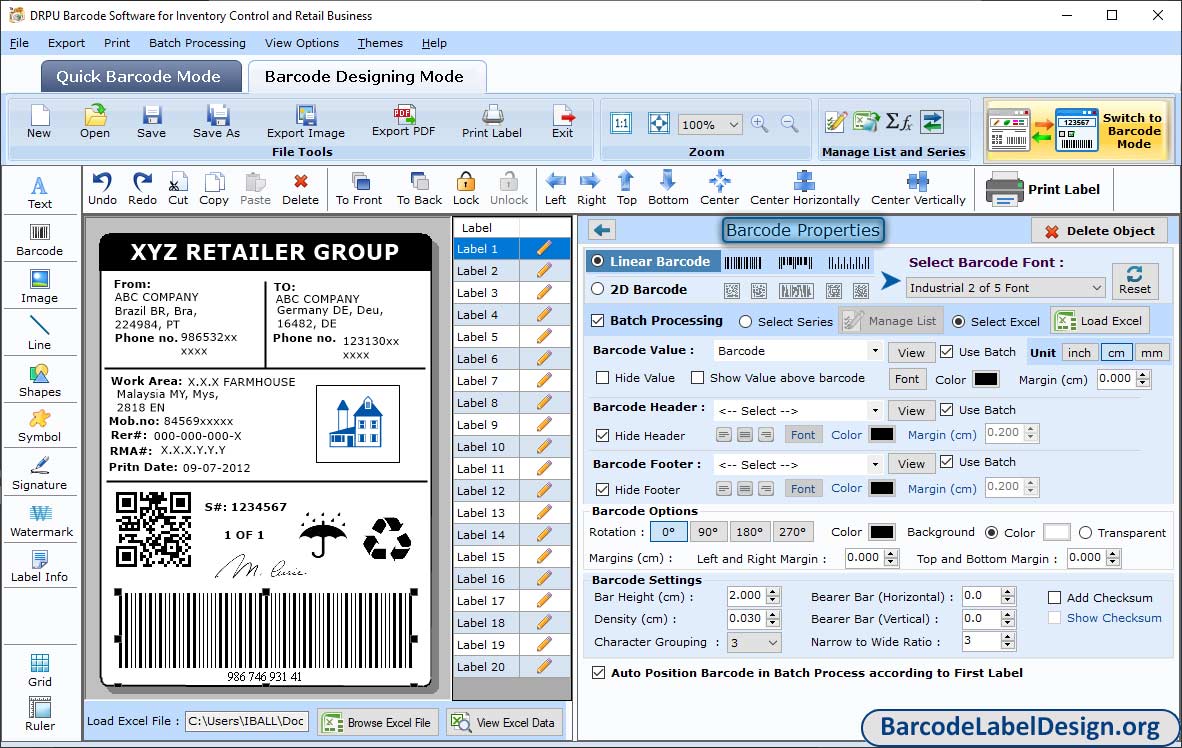This screenshot has width=1182, height=748.
Task: Set rotation to 90° button
Action: [708, 532]
